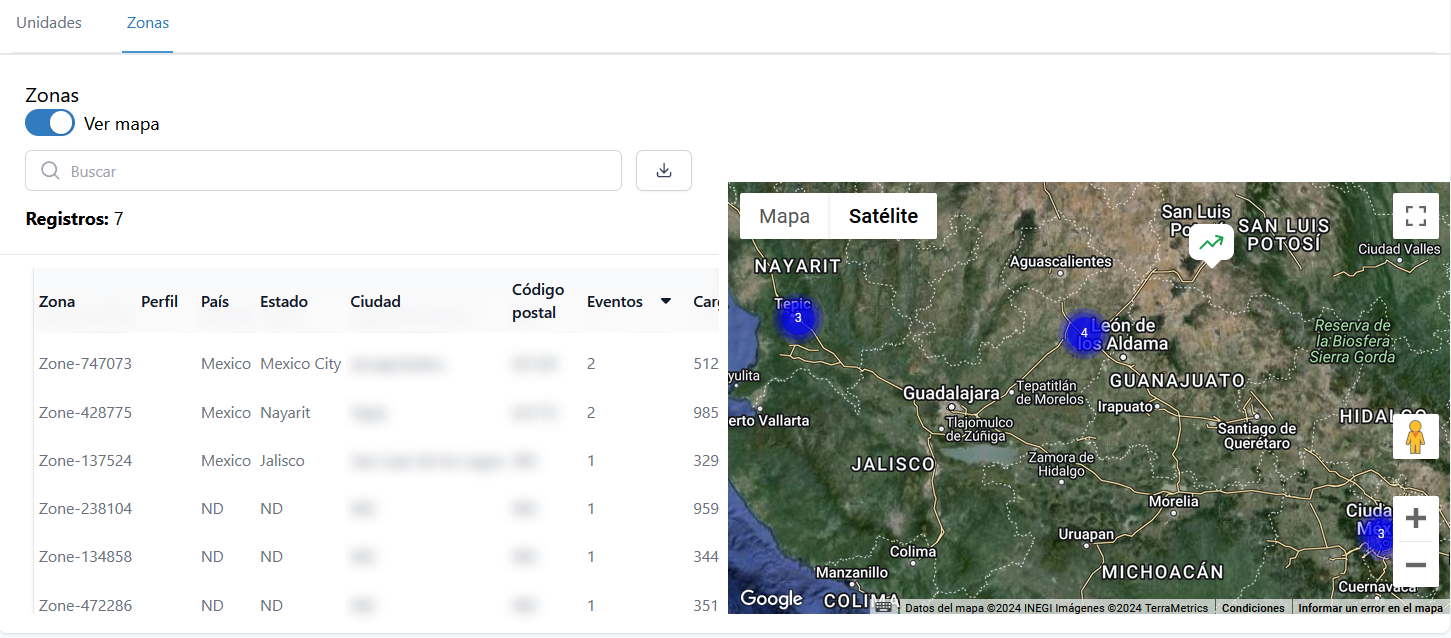Zoom out on the map
The width and height of the screenshot is (1451, 638).
point(1415,565)
